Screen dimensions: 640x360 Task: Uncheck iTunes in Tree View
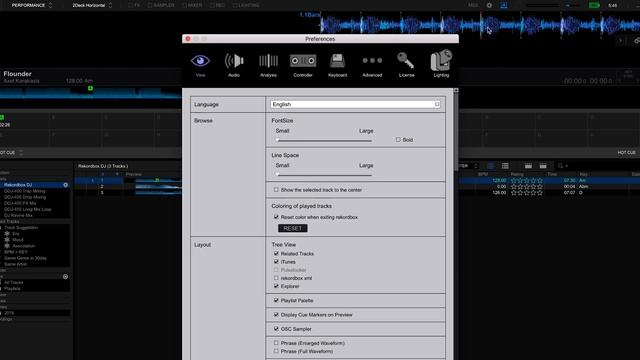pyautogui.click(x=276, y=262)
